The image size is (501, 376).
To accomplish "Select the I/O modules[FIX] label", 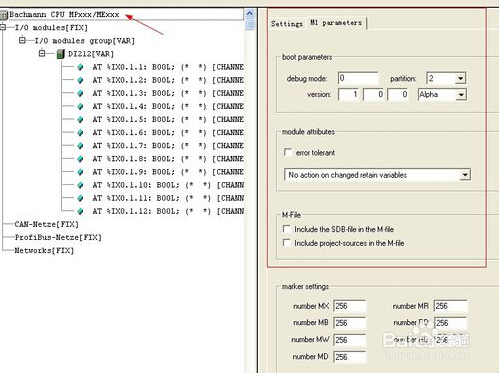I will click(x=51, y=28).
